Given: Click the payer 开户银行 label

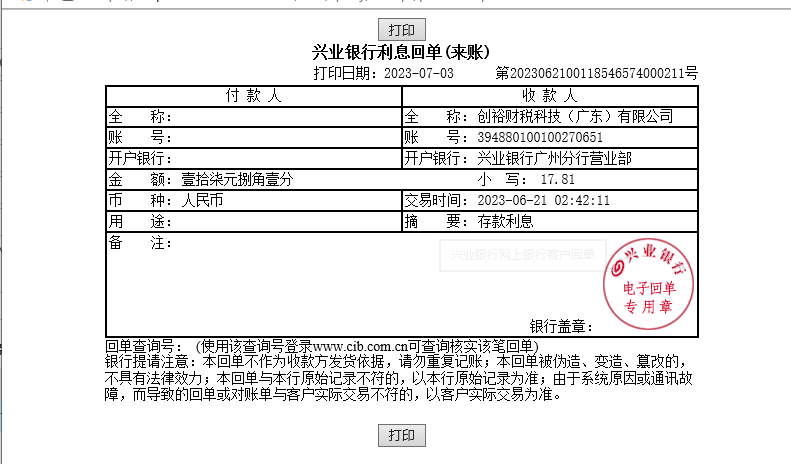Looking at the screenshot, I should (140, 158).
